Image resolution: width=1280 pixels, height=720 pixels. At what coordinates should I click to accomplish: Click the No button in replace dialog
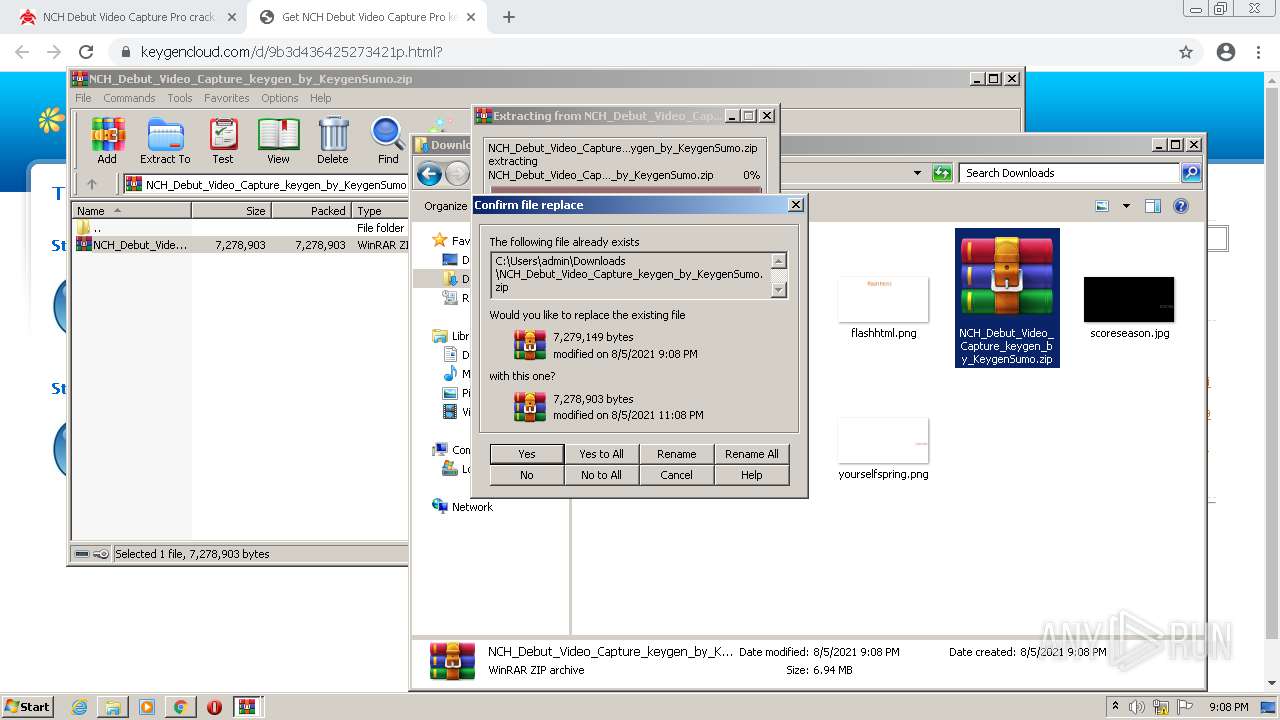[527, 475]
